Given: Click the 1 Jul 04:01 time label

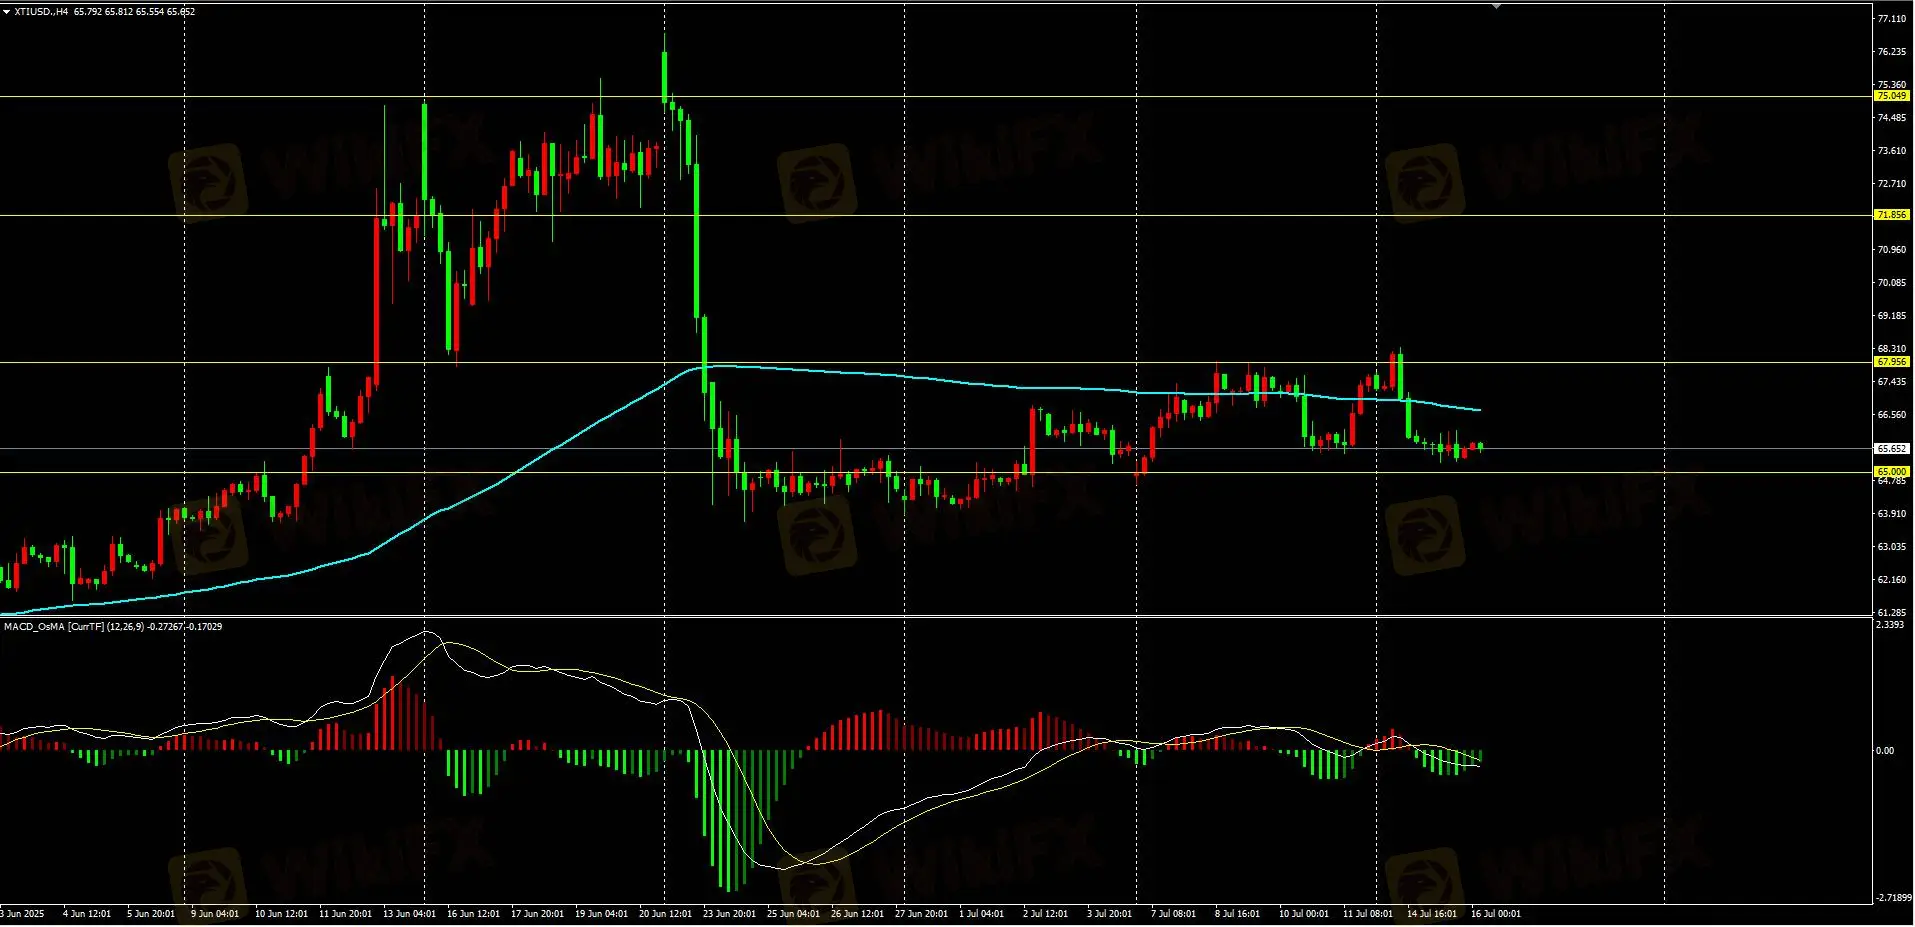Looking at the screenshot, I should [x=981, y=914].
